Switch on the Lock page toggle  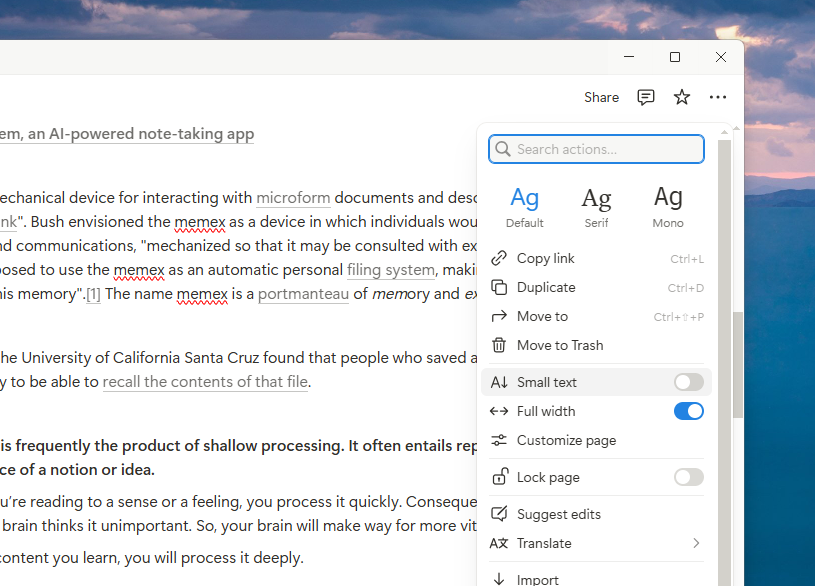(x=689, y=477)
